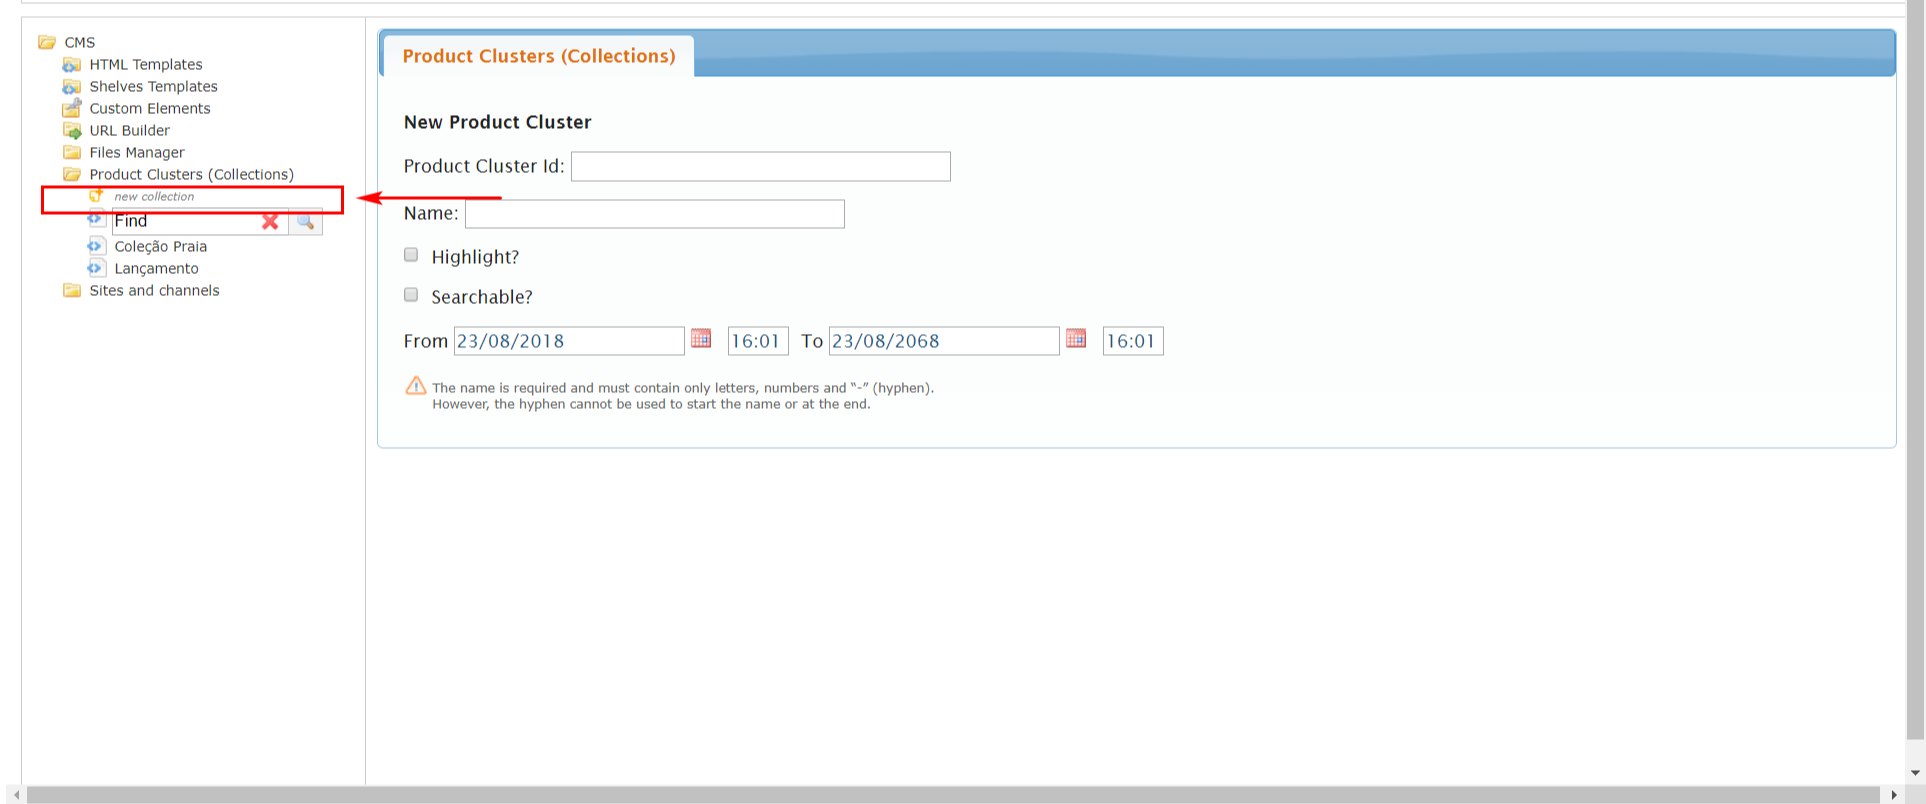Click the URL Builder arrow folder icon

[x=72, y=131]
